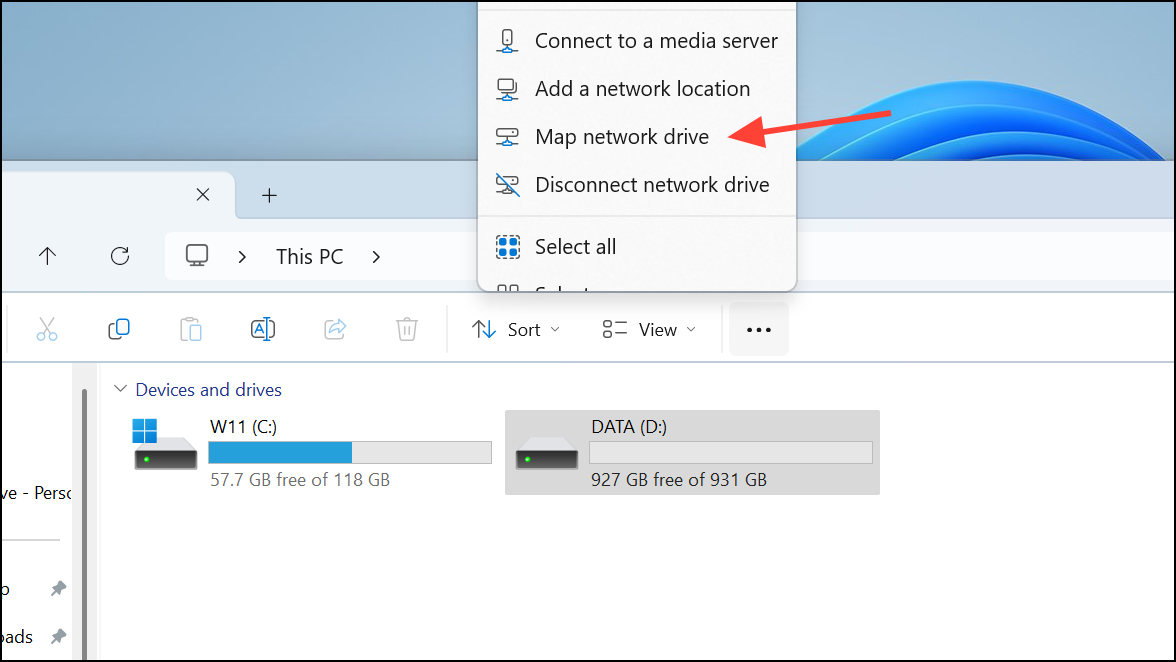Viewport: 1176px width, 662px height.
Task: Select the Rename icon
Action: point(262,328)
